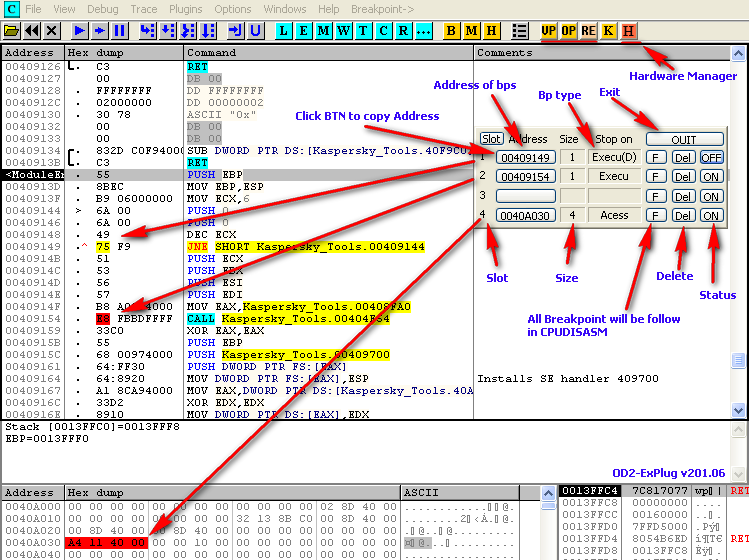Click the empty slot 3 address field
The height and width of the screenshot is (560, 749).
(x=525, y=196)
